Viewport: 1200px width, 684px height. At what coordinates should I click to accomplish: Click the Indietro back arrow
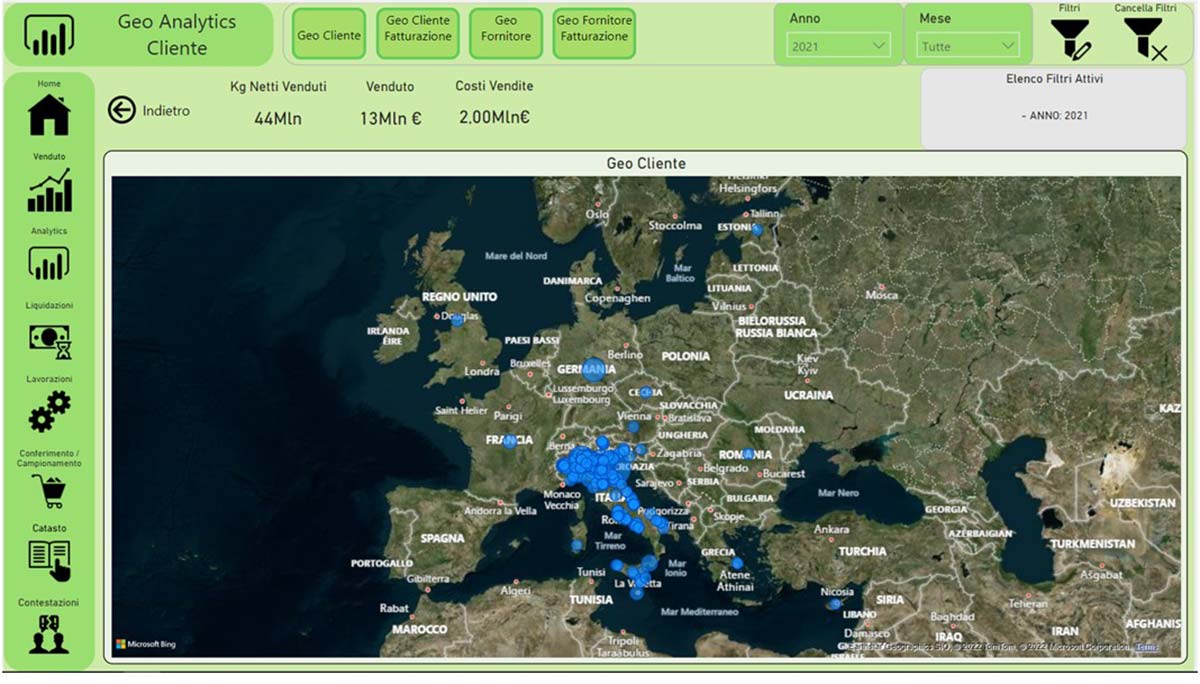[x=122, y=110]
